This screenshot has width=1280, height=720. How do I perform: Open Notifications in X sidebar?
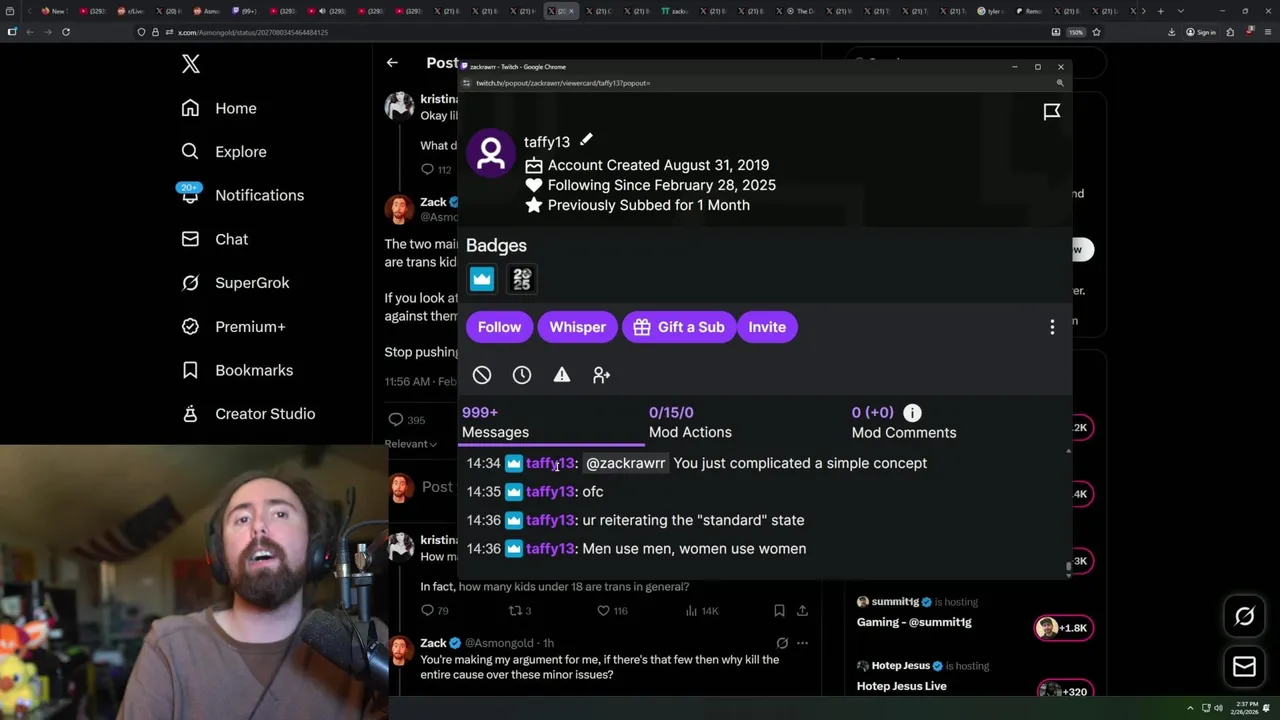[241, 195]
